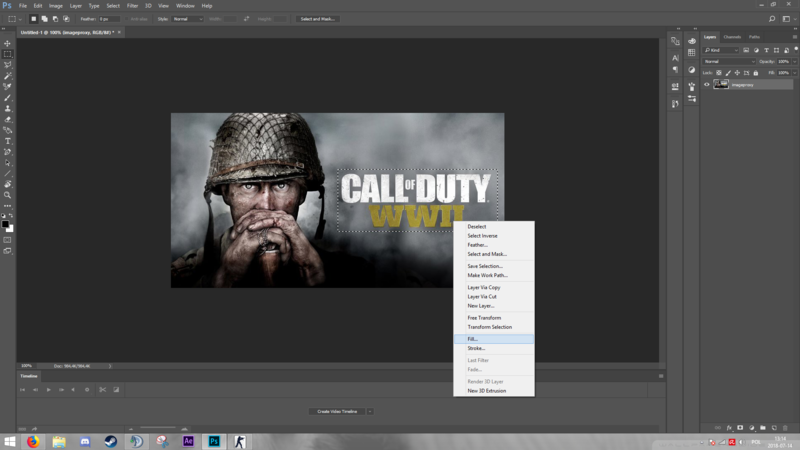
Task: Pick the Horizontal Type tool
Action: pos(8,141)
